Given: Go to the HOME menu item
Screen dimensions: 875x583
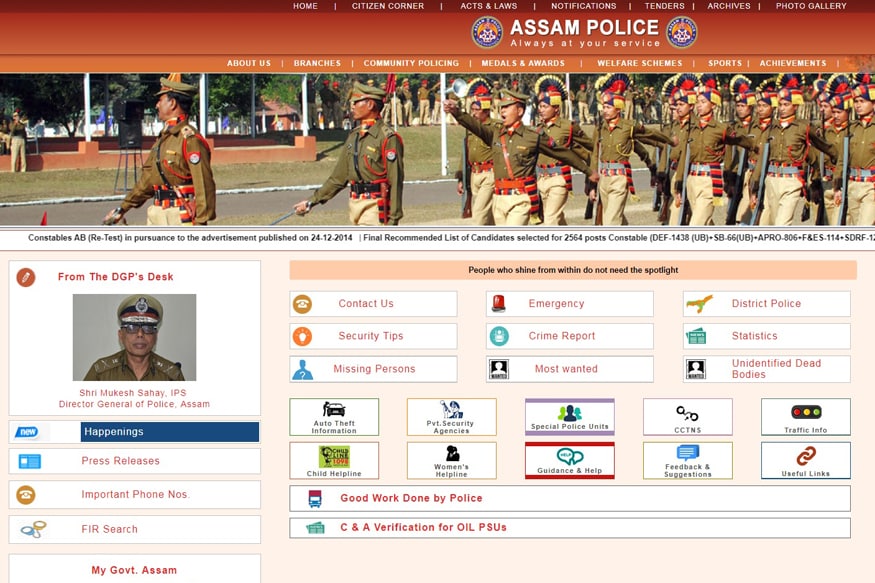Looking at the screenshot, I should click(305, 6).
